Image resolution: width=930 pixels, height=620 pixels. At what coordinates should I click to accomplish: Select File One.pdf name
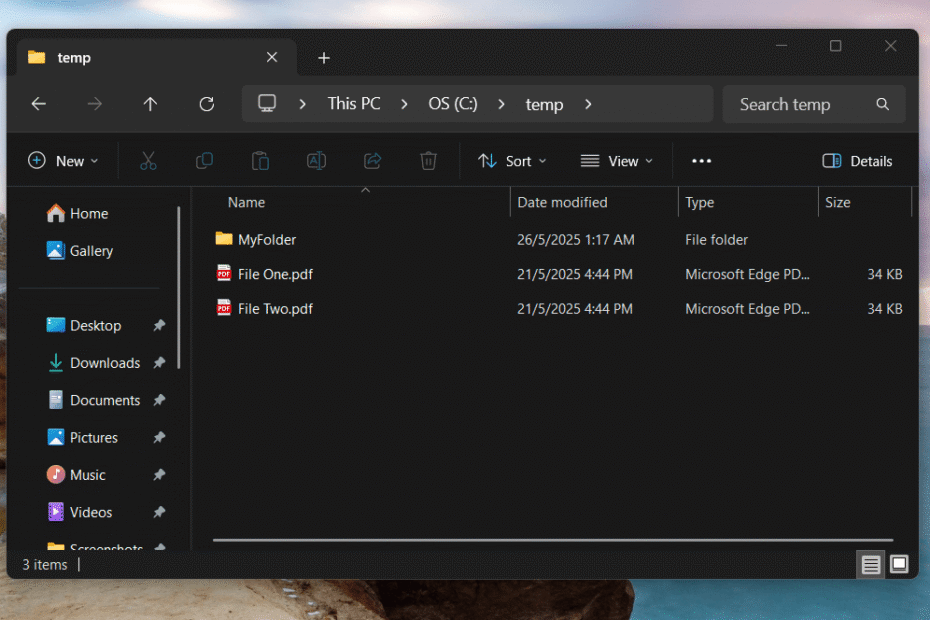click(275, 274)
